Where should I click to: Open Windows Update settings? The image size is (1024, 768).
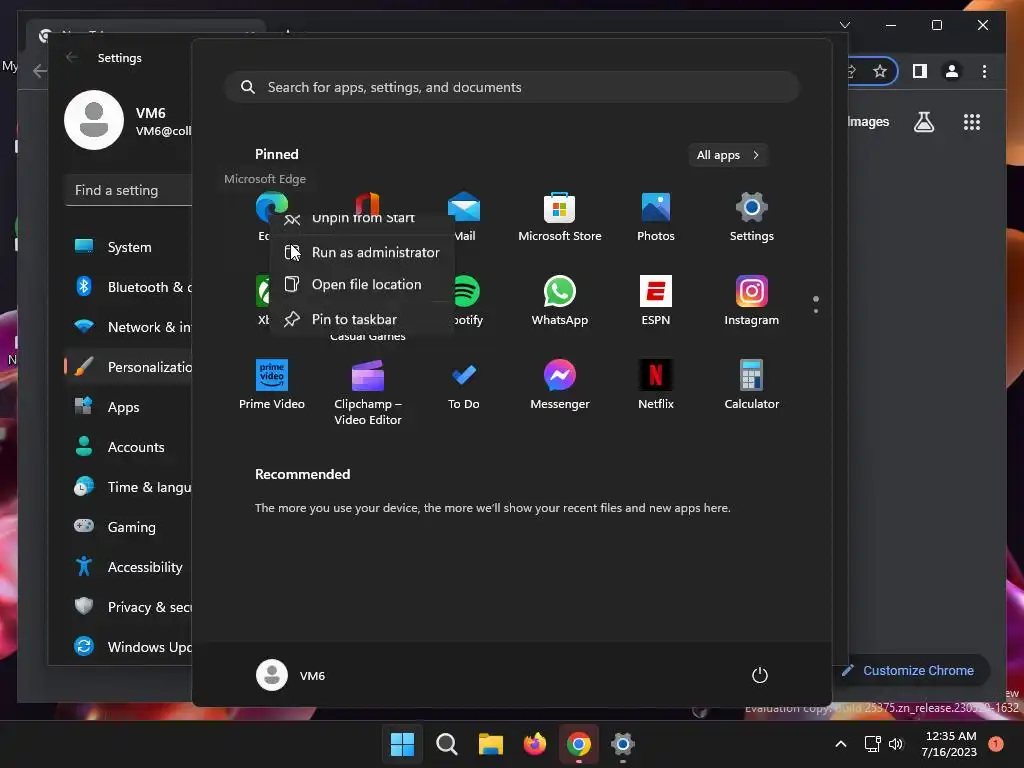click(129, 647)
